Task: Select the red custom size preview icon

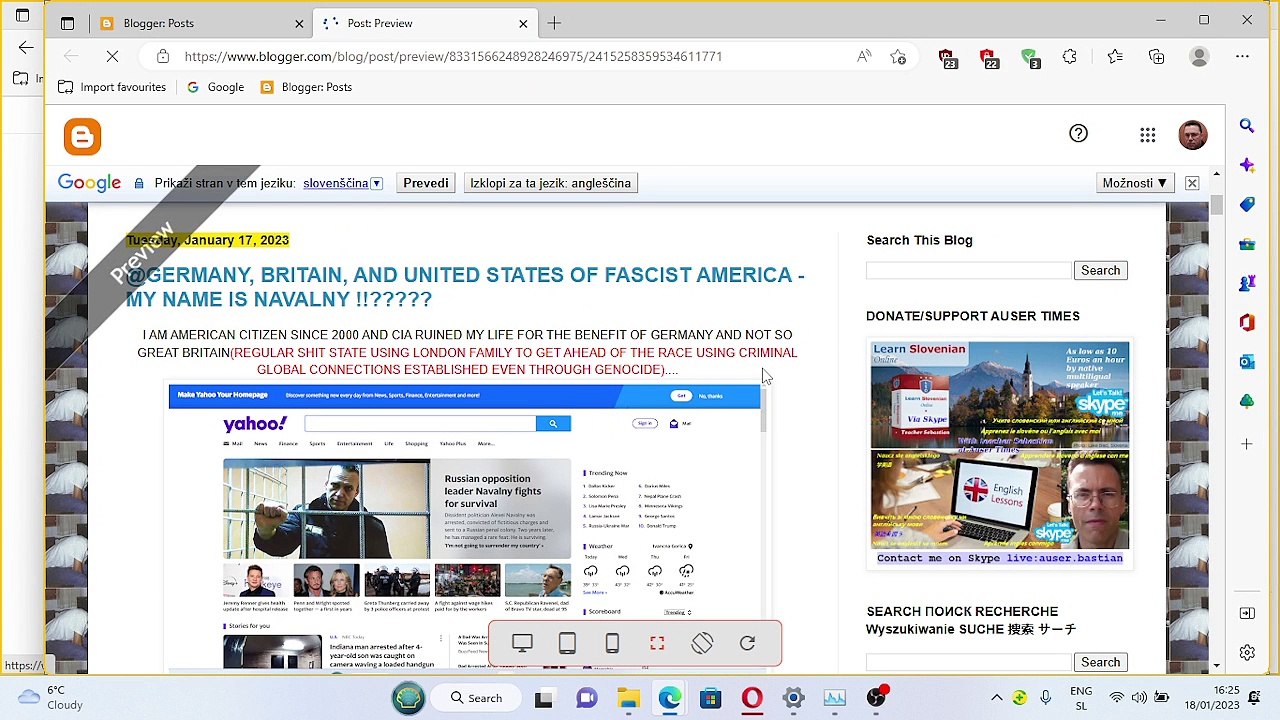Action: click(x=657, y=643)
